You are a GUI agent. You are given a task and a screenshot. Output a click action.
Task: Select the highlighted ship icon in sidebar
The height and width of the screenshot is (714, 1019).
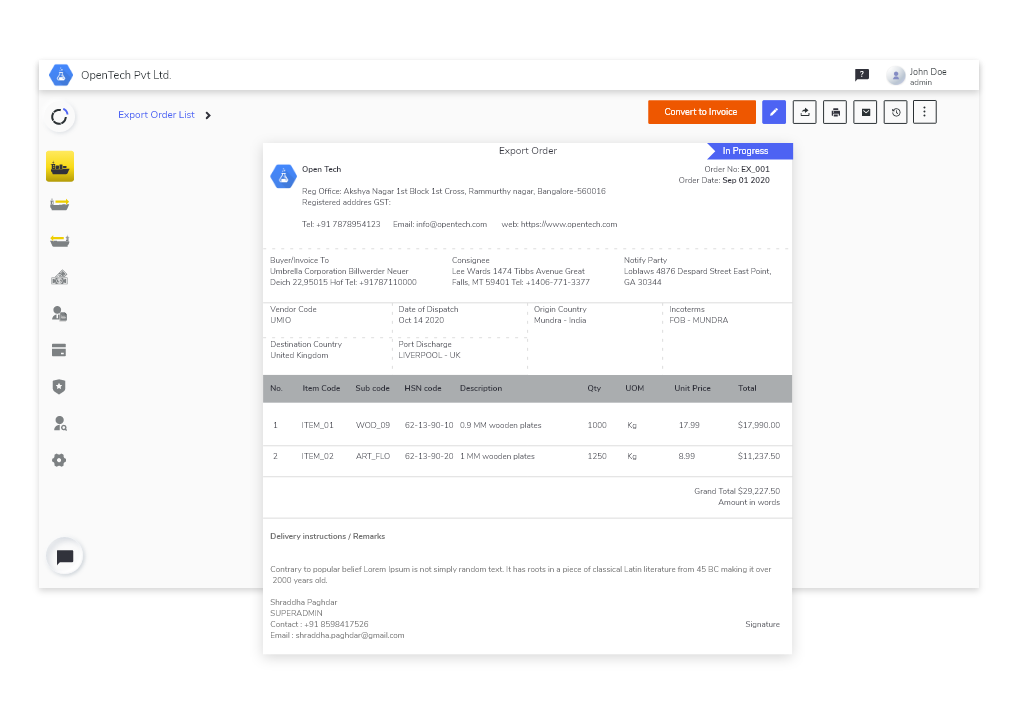[60, 167]
